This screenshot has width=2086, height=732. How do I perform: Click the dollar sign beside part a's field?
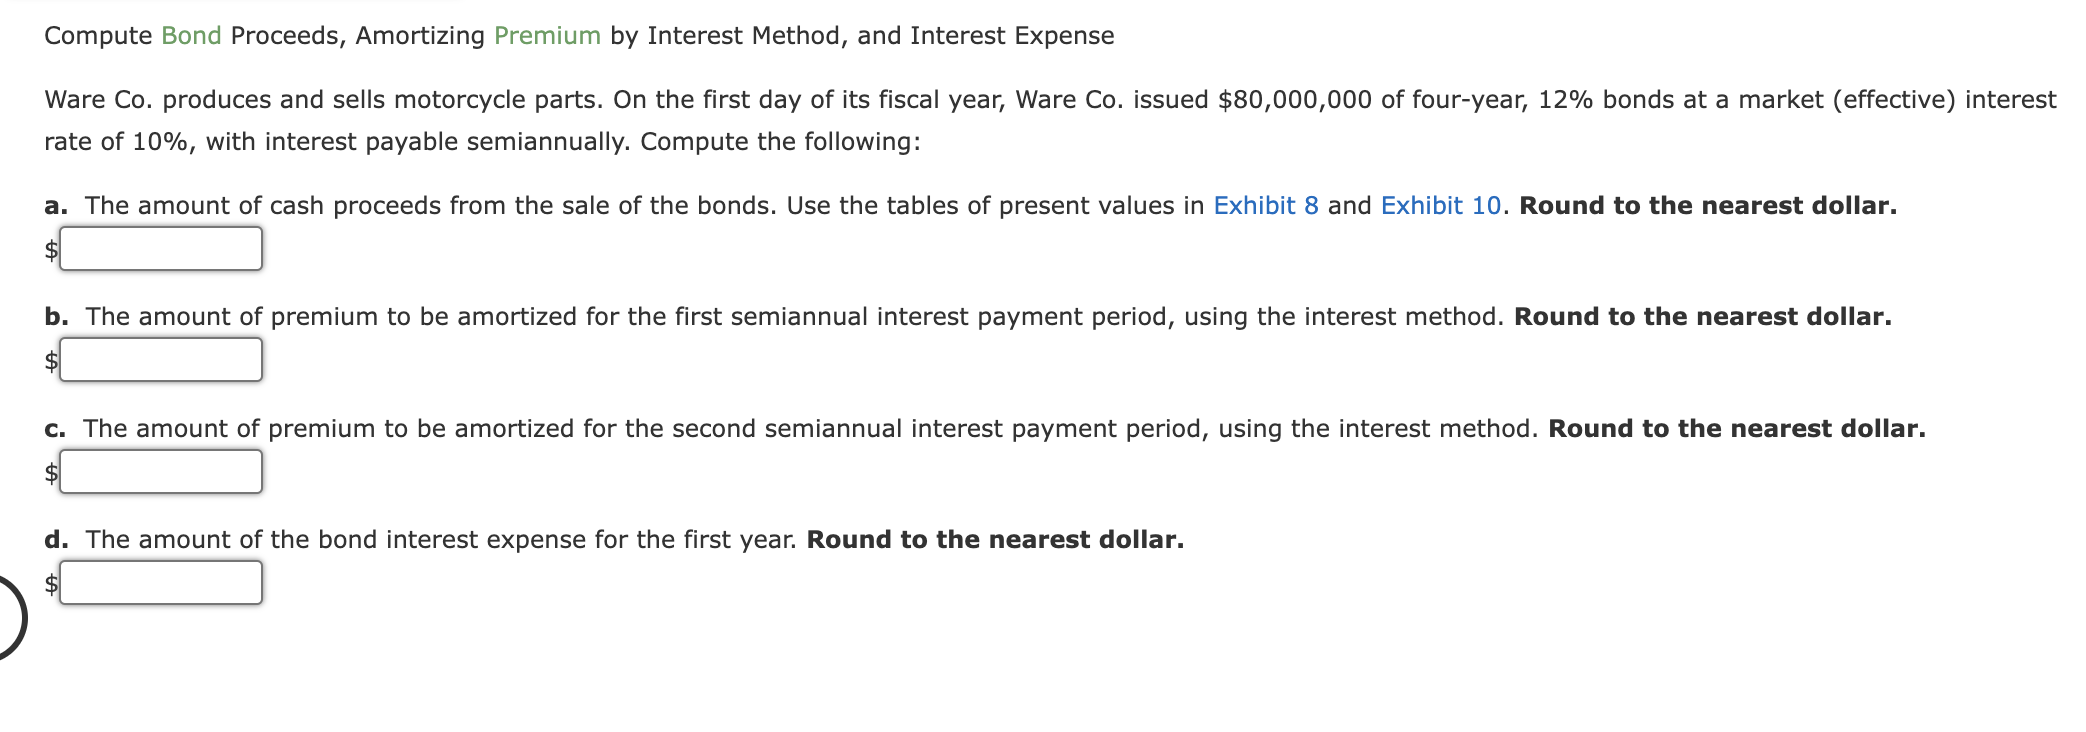(x=50, y=248)
